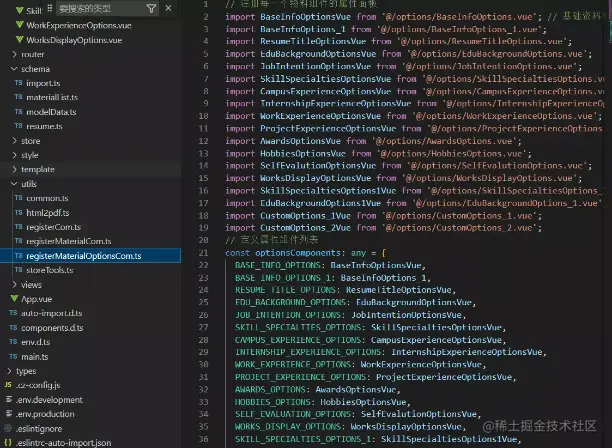Screen dimensions: 612x448
Task: Open WorkExperienceOptions.vue file
Action: pyautogui.click(x=78, y=25)
